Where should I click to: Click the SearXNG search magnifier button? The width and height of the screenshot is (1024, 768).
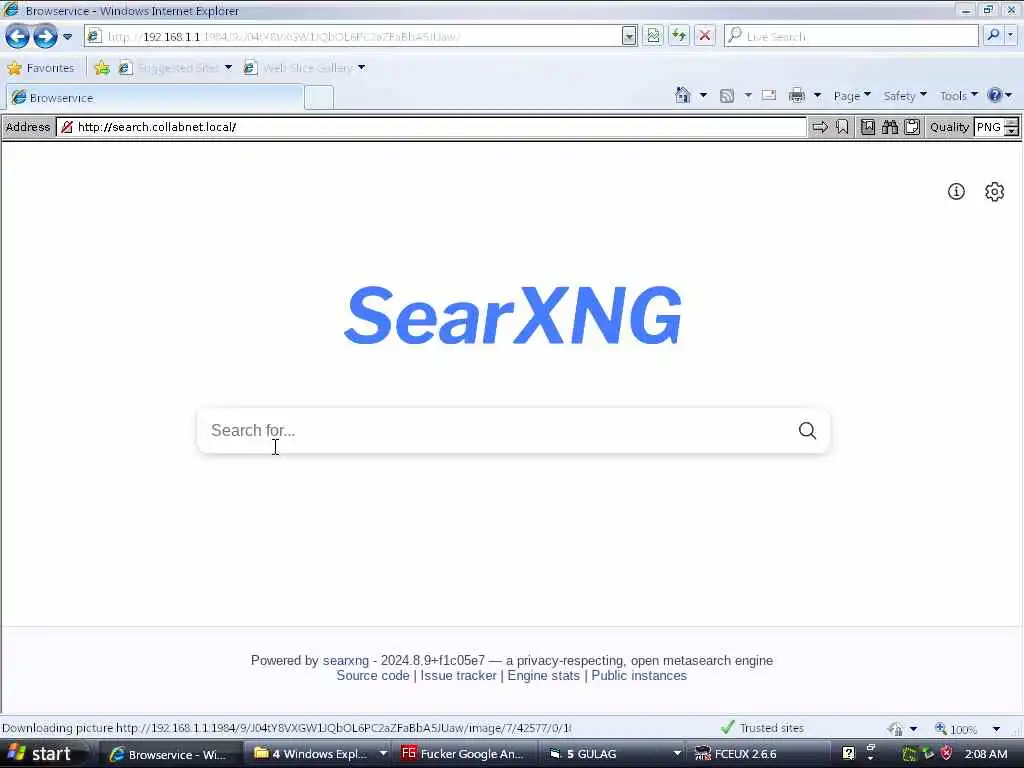807,430
